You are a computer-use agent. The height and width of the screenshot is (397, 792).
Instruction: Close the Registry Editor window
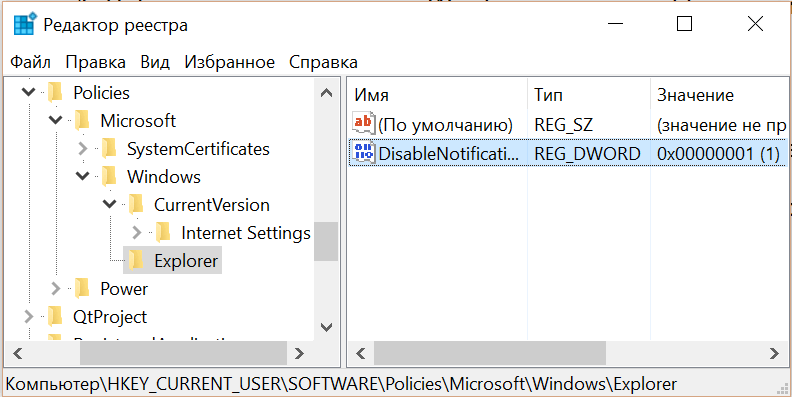(755, 24)
